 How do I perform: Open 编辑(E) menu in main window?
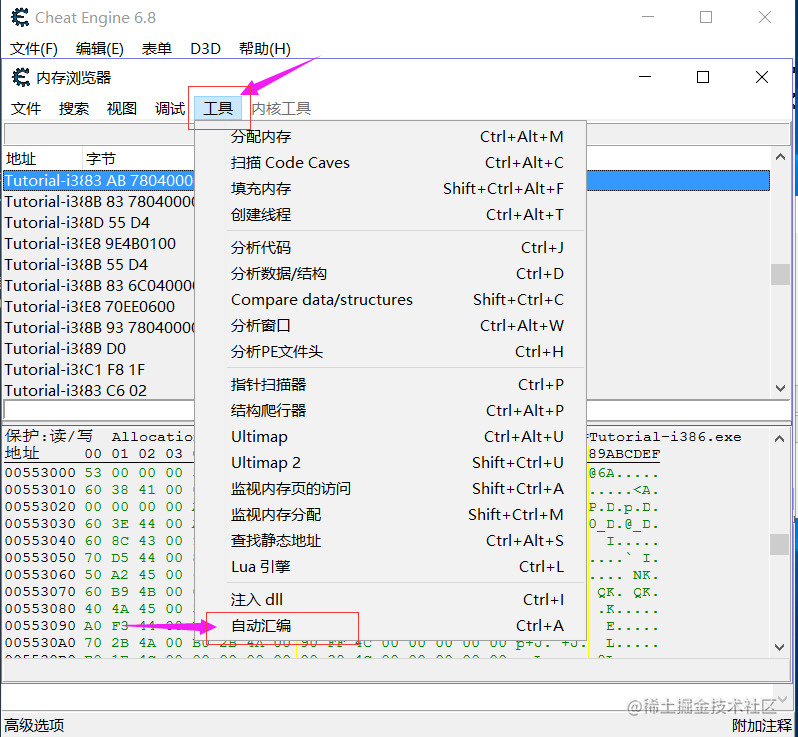pos(100,49)
